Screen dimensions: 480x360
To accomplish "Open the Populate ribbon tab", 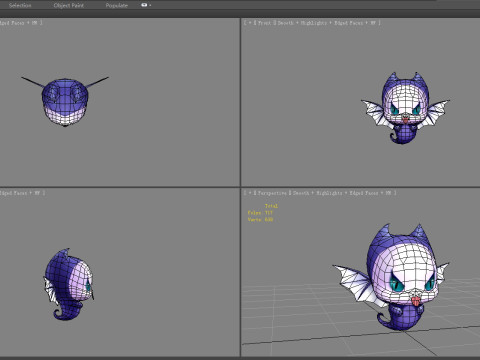I will coord(117,5).
